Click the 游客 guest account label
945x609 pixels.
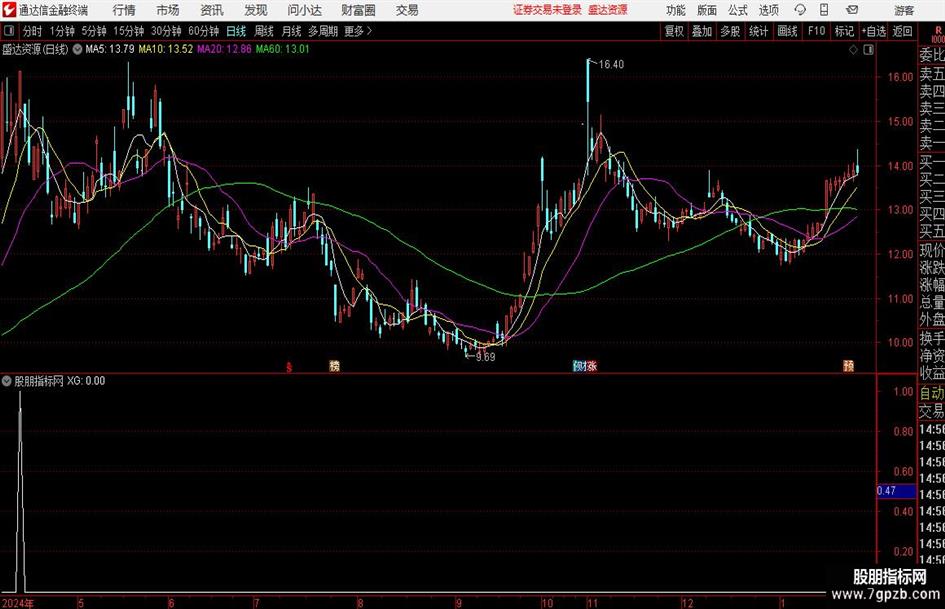[904, 10]
